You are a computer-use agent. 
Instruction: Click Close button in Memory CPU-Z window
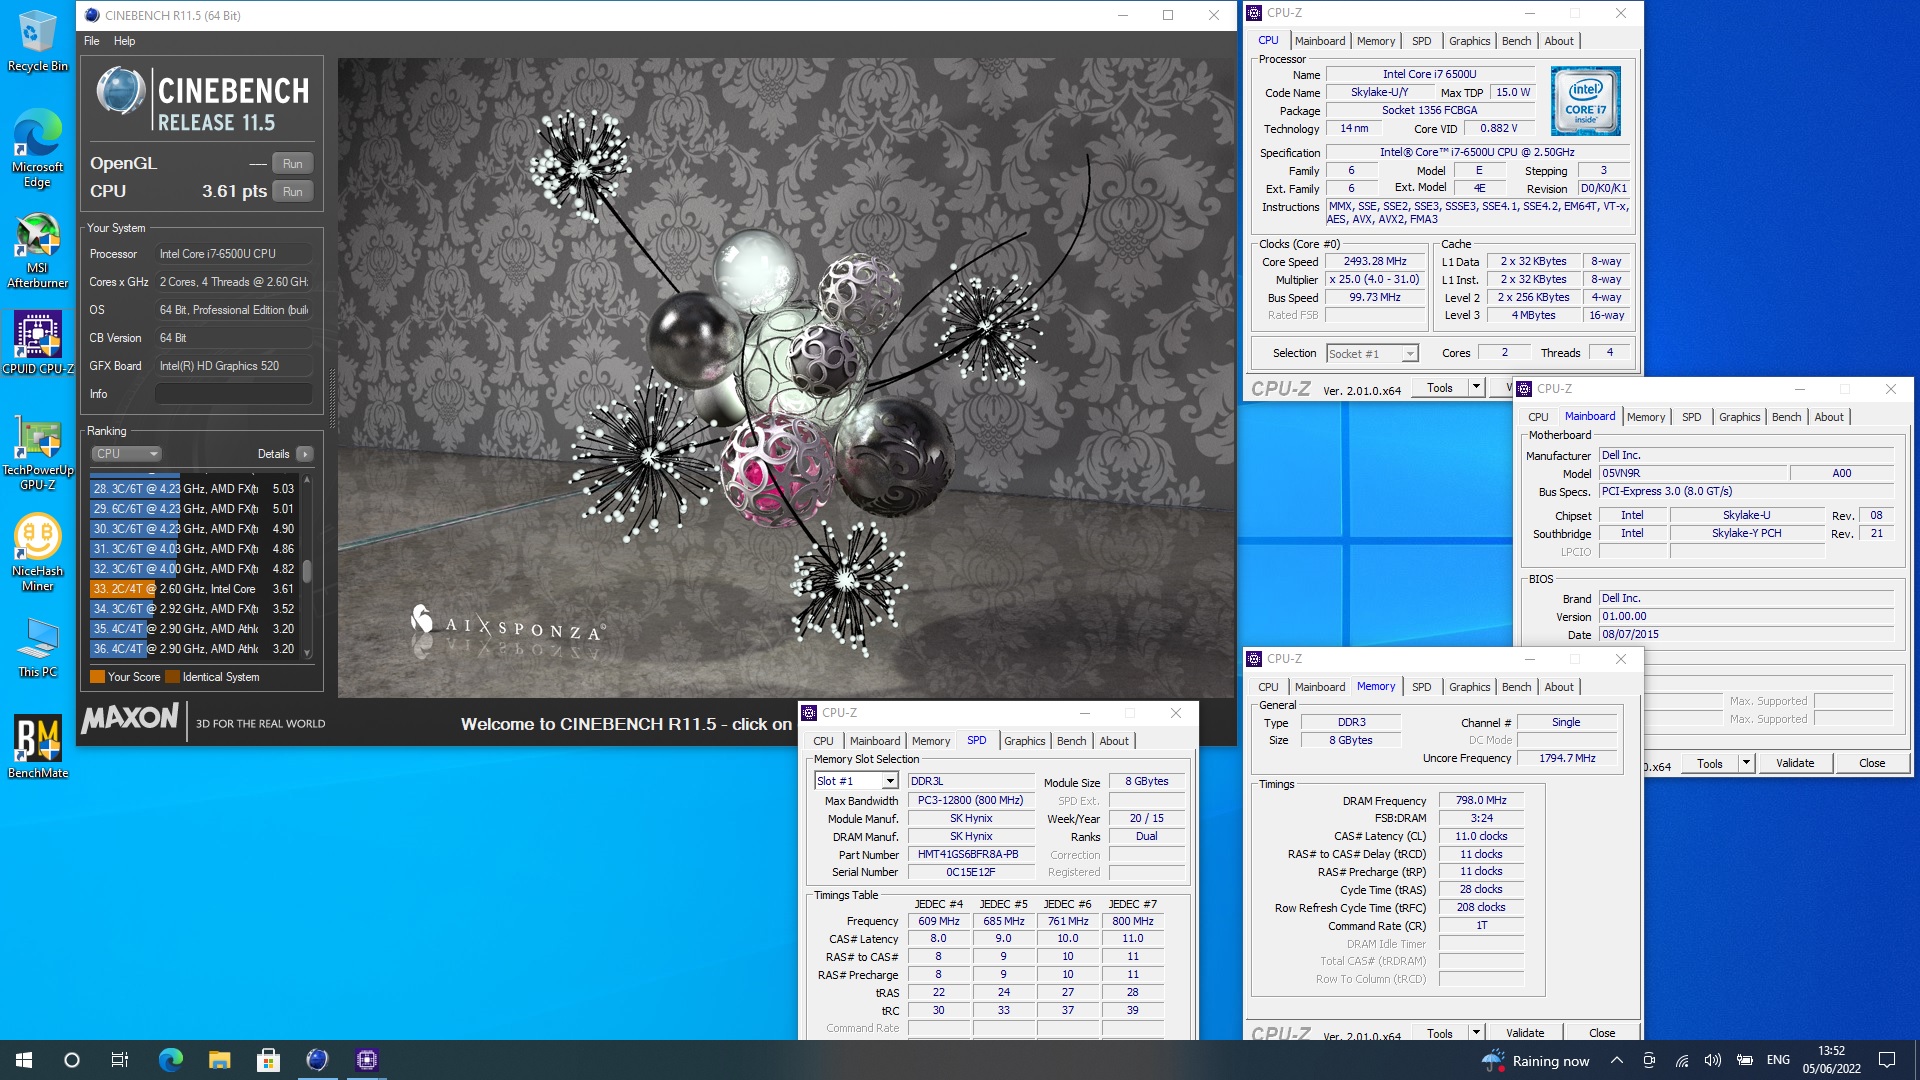click(x=1602, y=1033)
